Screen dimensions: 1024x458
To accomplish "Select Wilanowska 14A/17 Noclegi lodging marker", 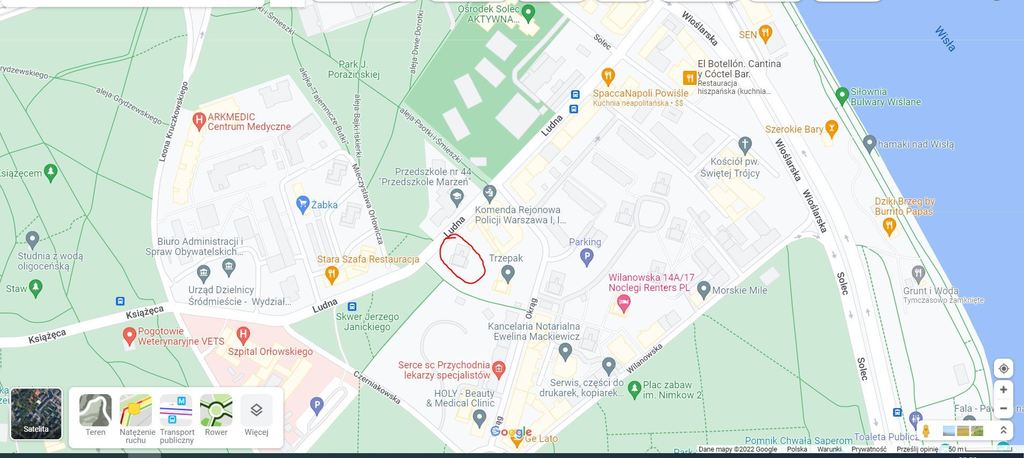I will [x=624, y=303].
